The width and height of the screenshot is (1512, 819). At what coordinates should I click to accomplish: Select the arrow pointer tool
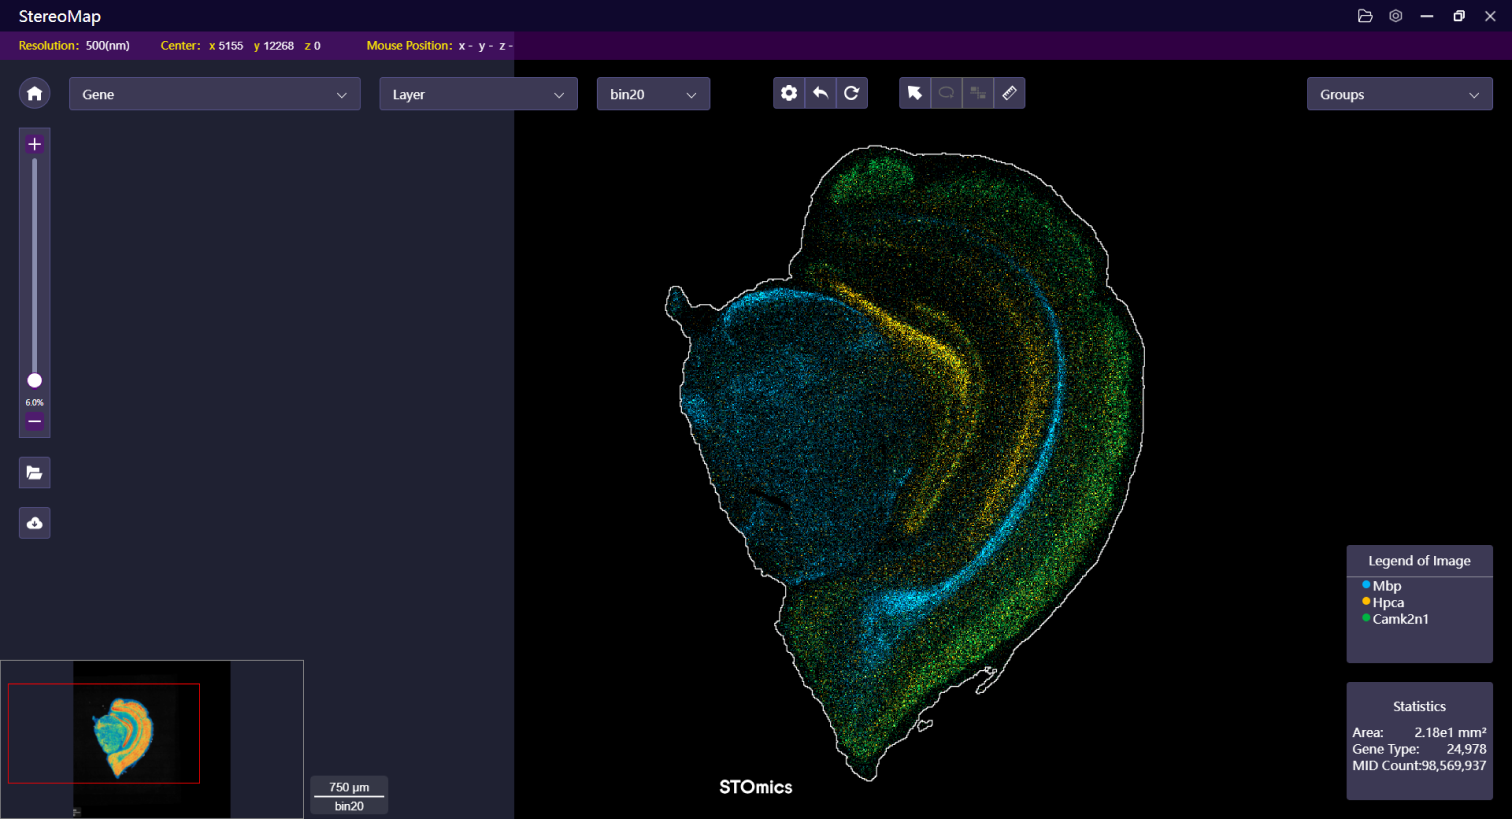click(914, 93)
